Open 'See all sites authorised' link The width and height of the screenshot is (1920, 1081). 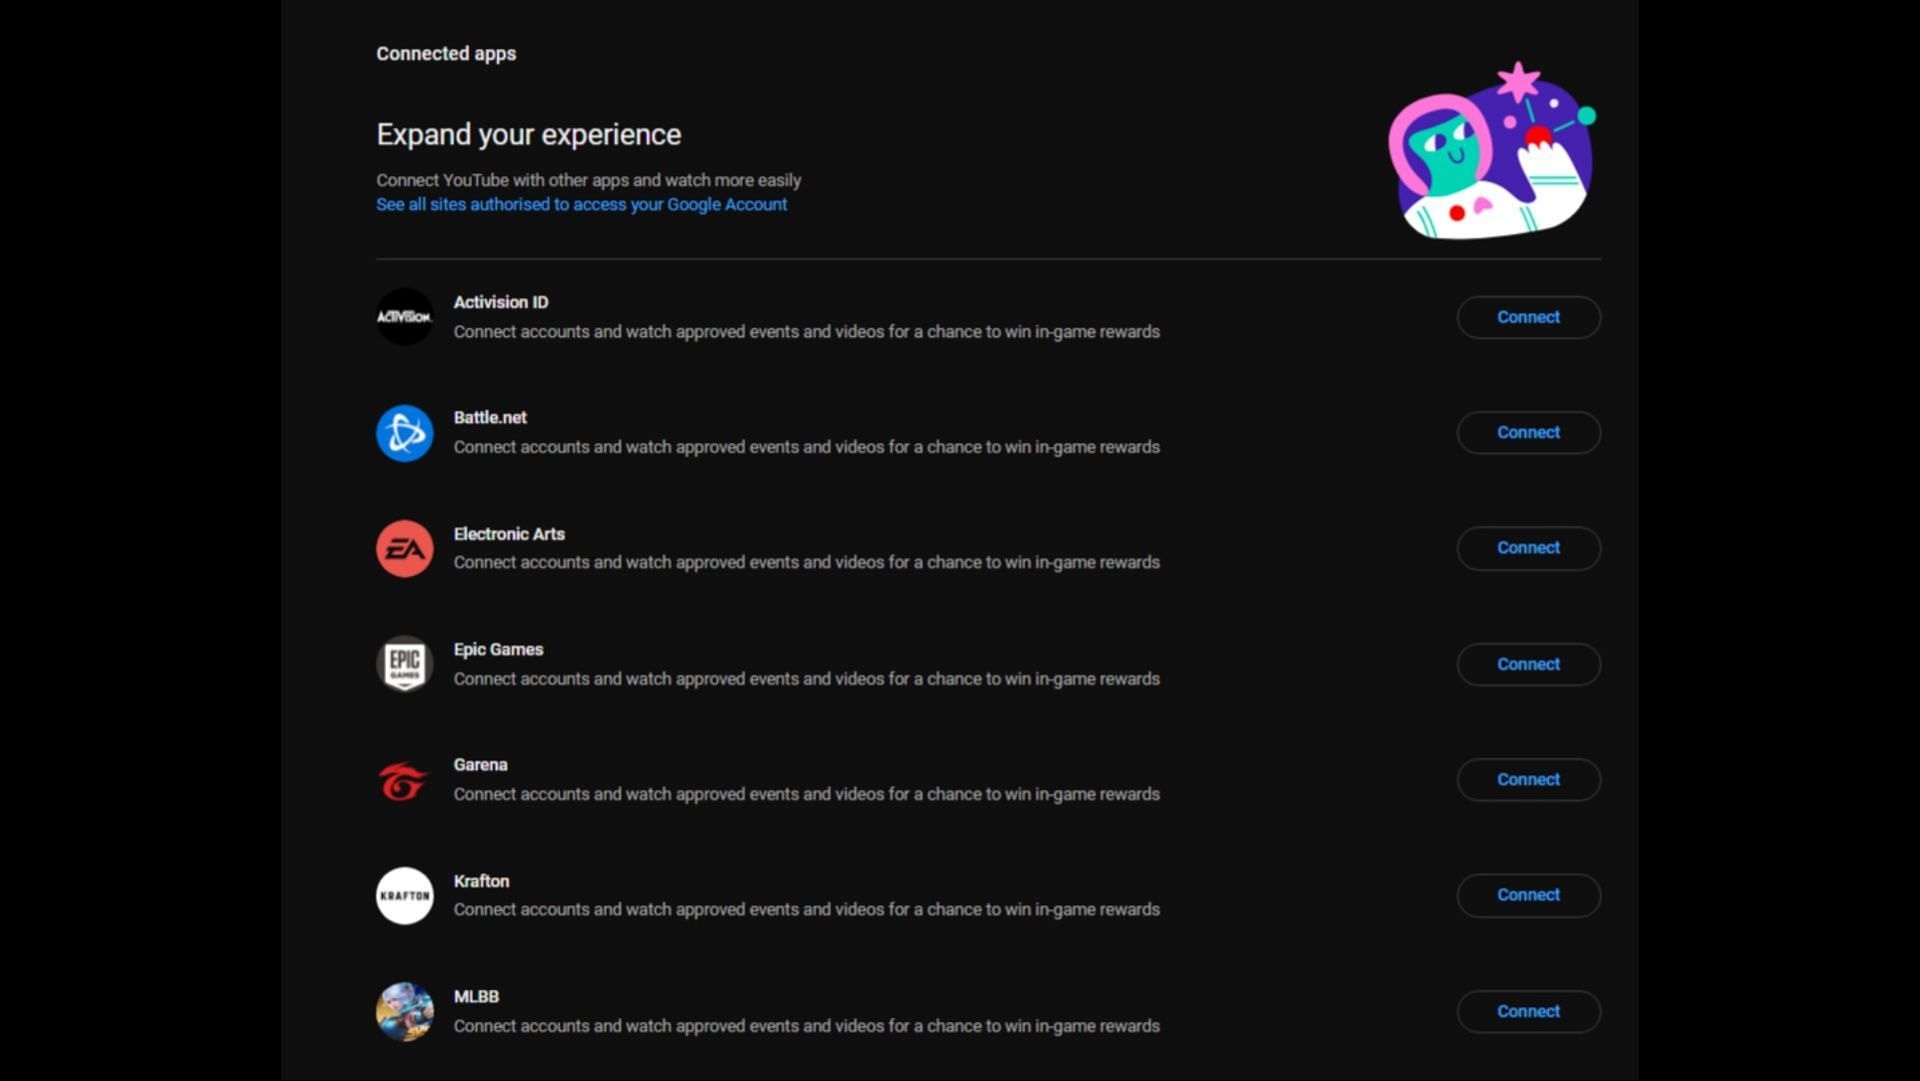pyautogui.click(x=581, y=204)
